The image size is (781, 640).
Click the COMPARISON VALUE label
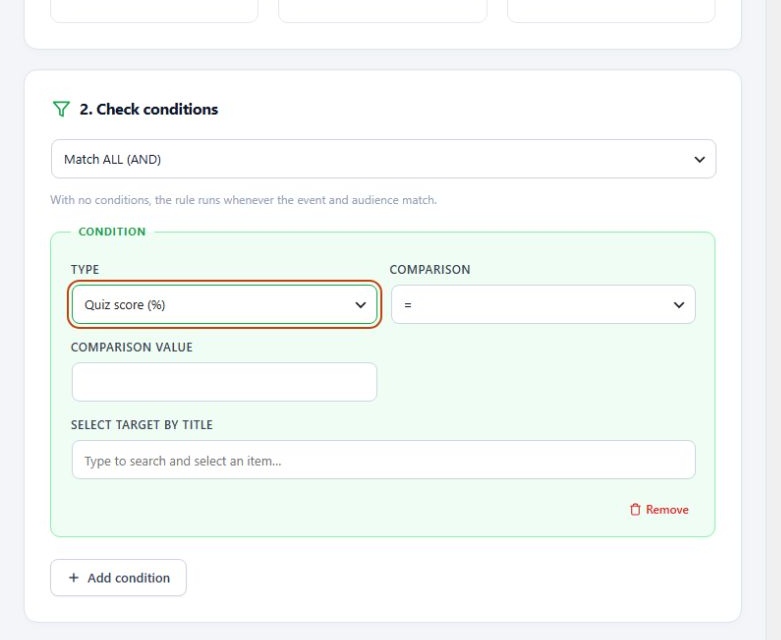point(131,347)
